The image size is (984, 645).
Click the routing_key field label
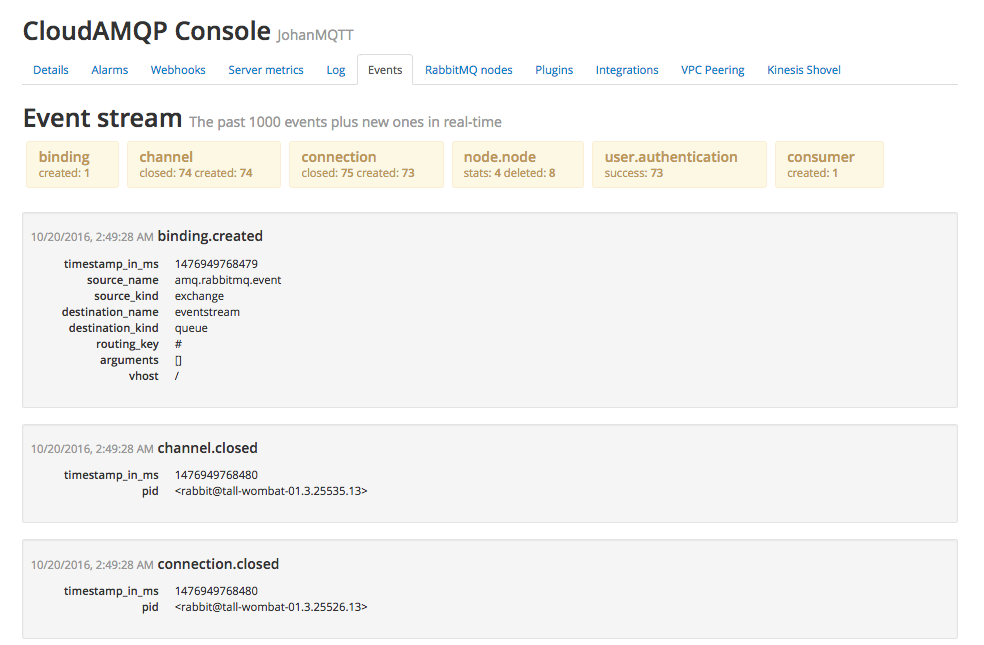(x=127, y=344)
